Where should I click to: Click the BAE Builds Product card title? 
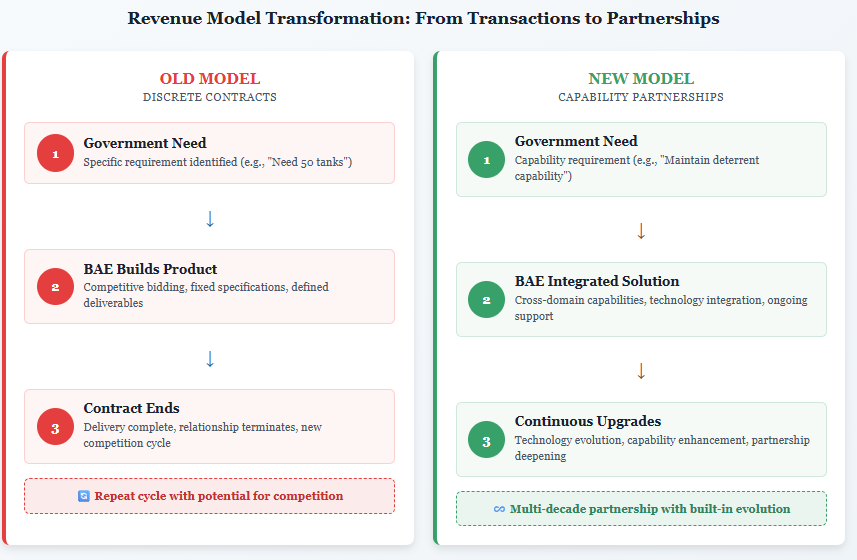tap(150, 269)
